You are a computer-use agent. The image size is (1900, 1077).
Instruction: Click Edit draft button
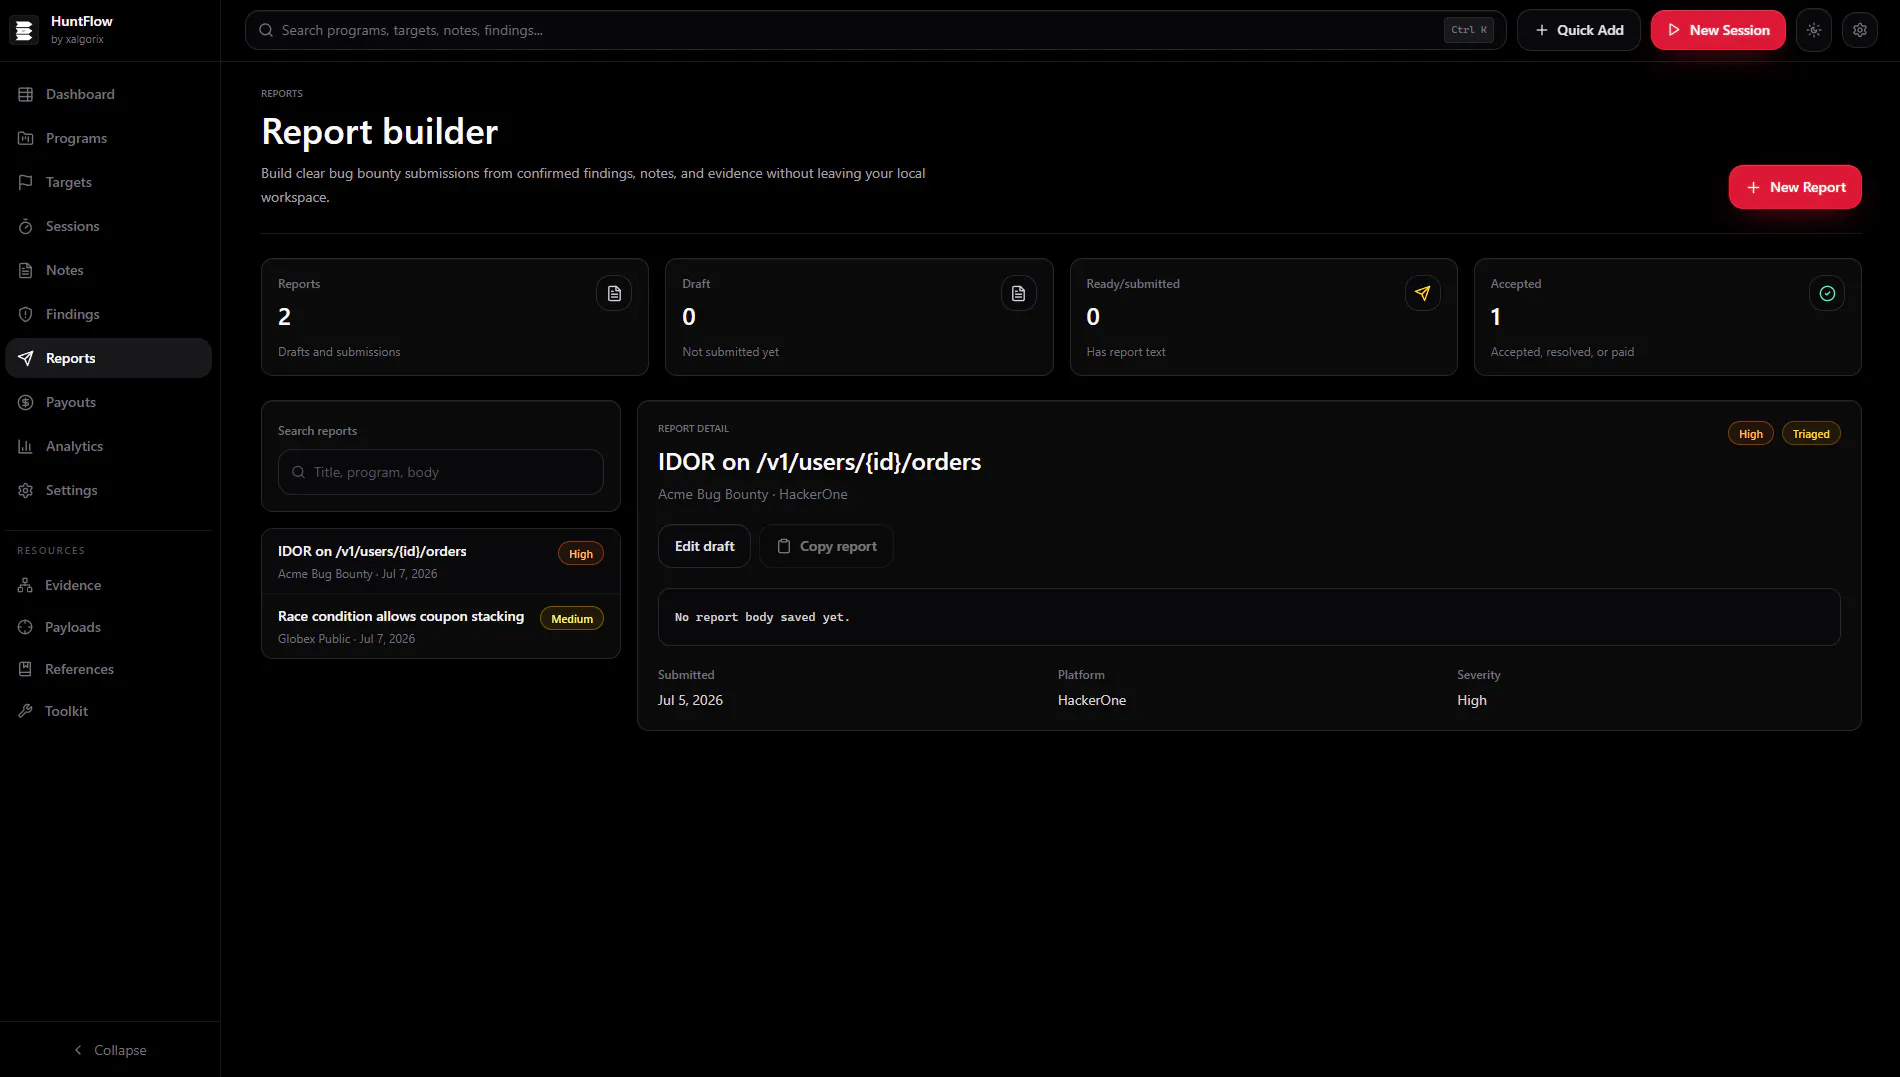pyautogui.click(x=704, y=546)
